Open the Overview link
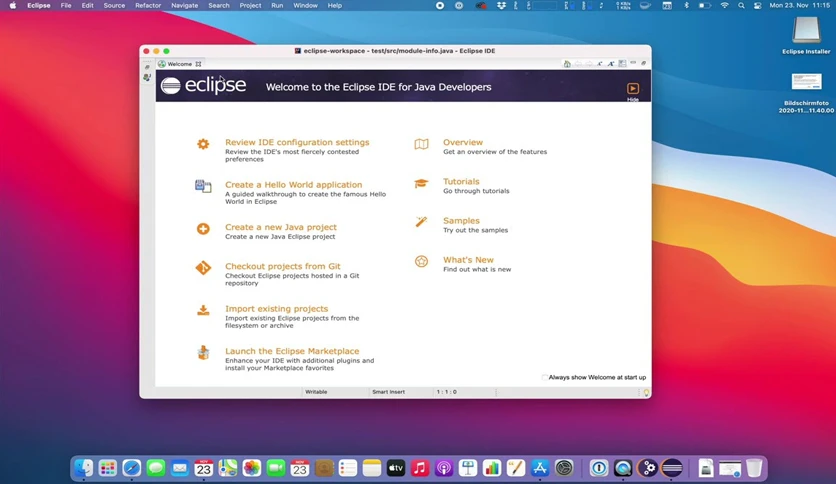The width and height of the screenshot is (836, 484). pyautogui.click(x=463, y=142)
